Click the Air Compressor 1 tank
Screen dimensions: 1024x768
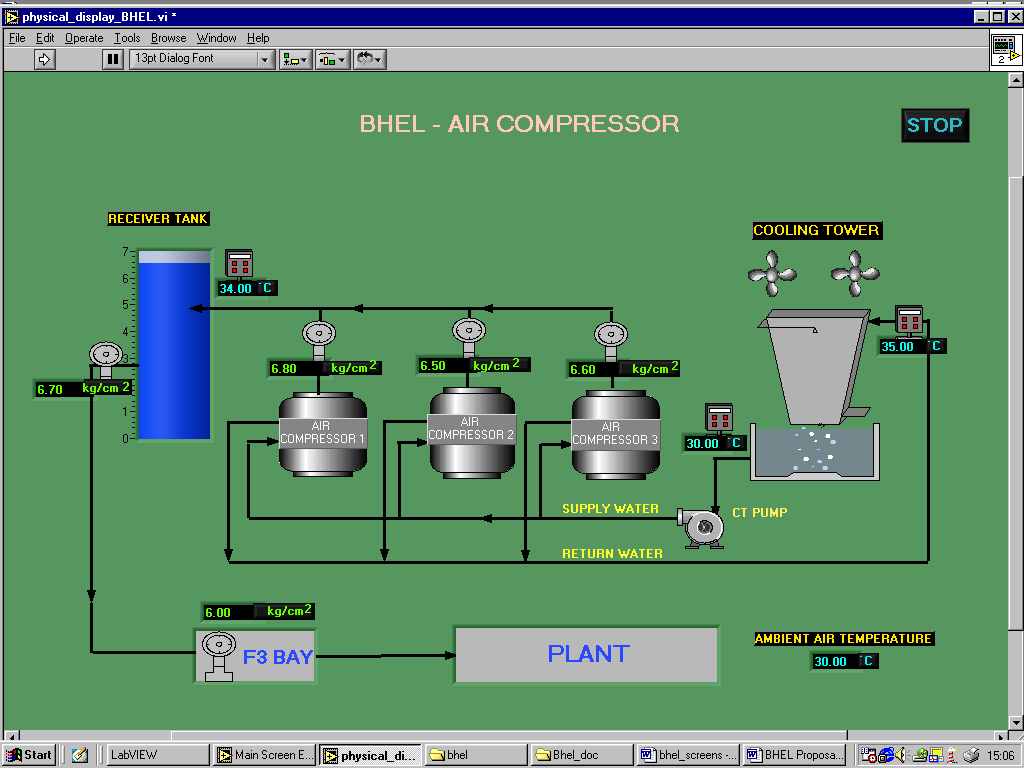point(323,434)
